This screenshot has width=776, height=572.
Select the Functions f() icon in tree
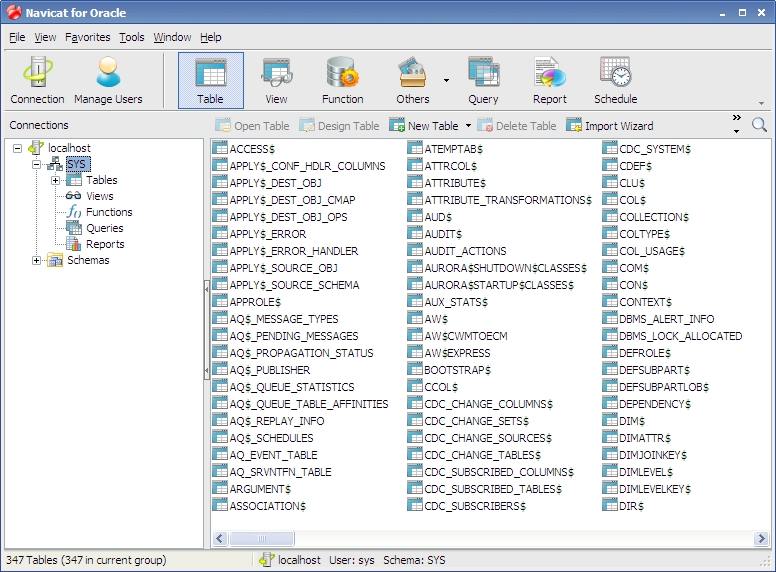[x=74, y=212]
